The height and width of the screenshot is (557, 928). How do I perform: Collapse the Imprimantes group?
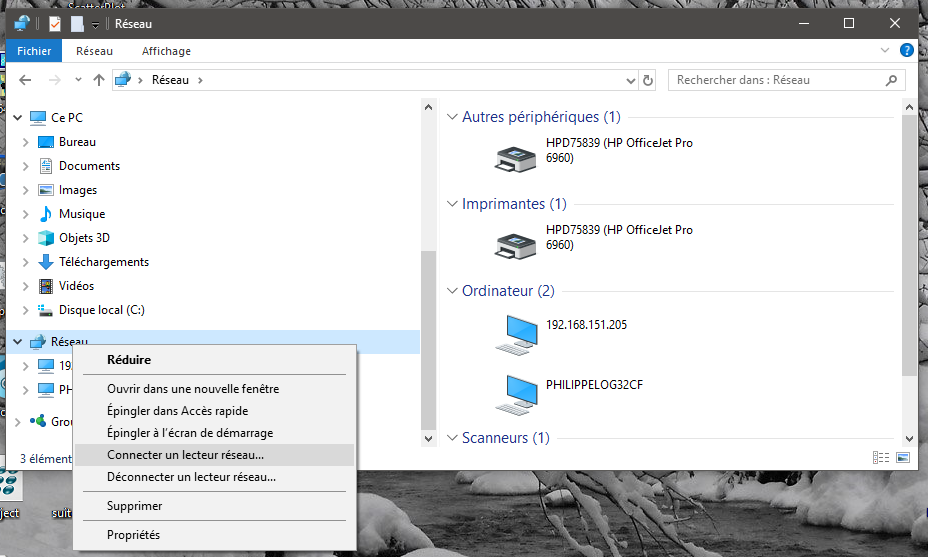click(x=452, y=204)
